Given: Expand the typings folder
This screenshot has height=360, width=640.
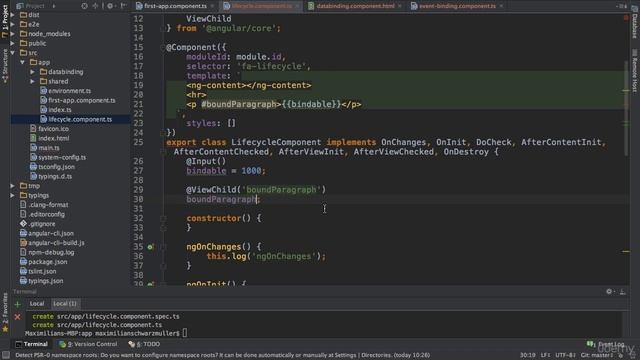Looking at the screenshot, I should pos(13,195).
